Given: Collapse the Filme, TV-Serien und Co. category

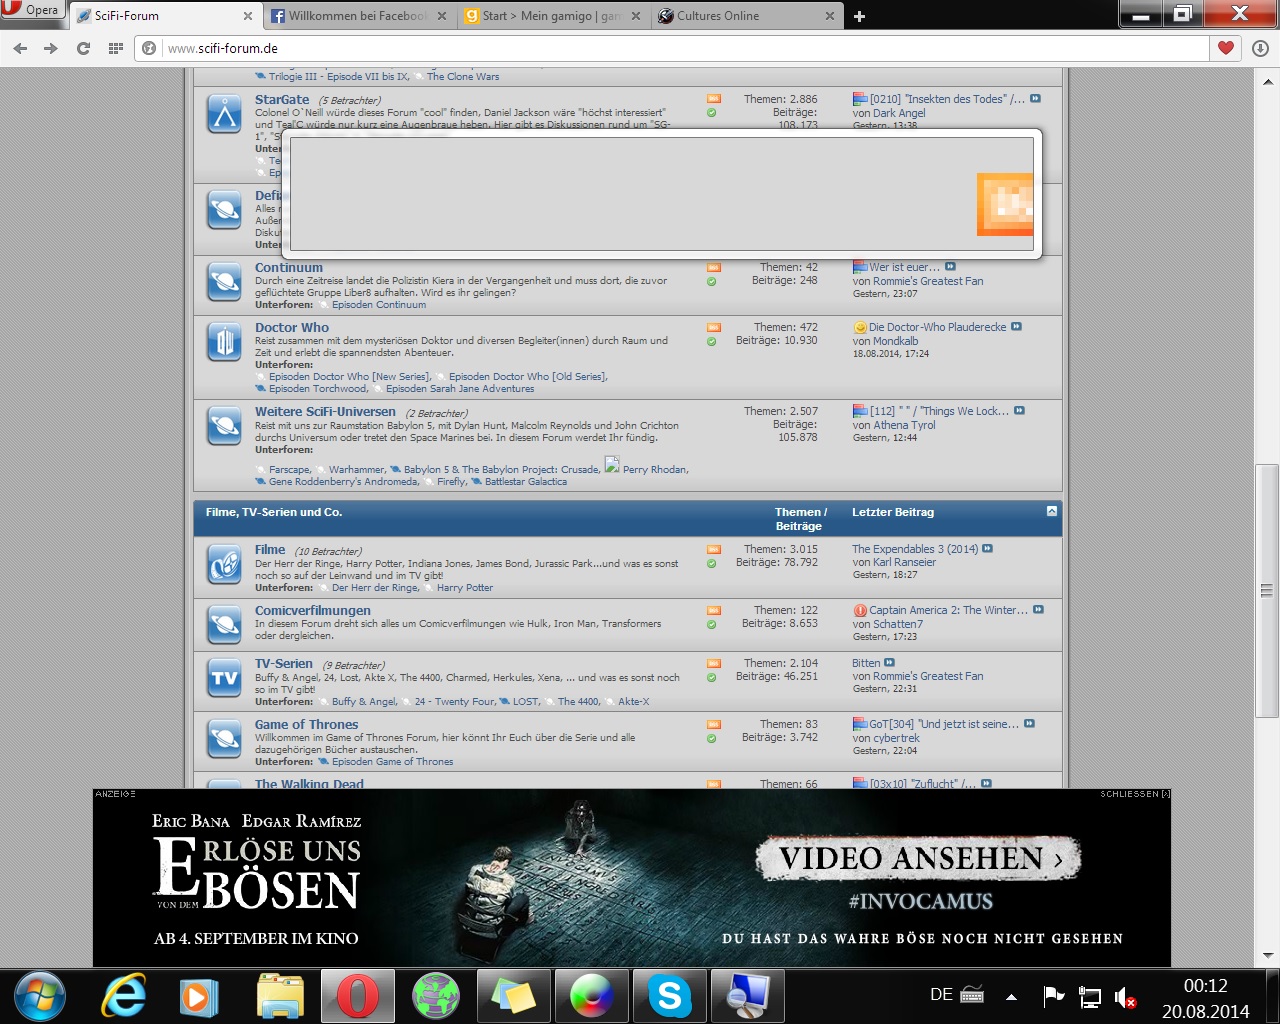Looking at the screenshot, I should click(x=1051, y=511).
